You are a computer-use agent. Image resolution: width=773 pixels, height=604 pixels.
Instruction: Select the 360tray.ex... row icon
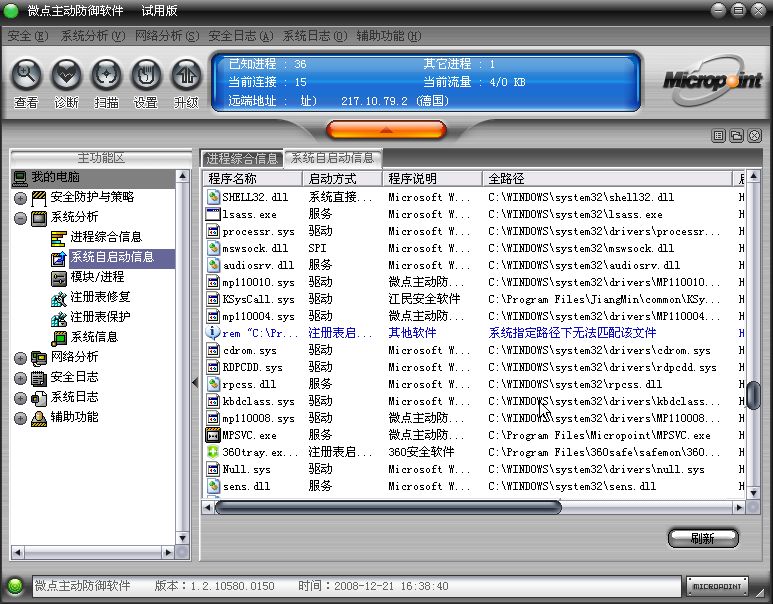pos(213,452)
